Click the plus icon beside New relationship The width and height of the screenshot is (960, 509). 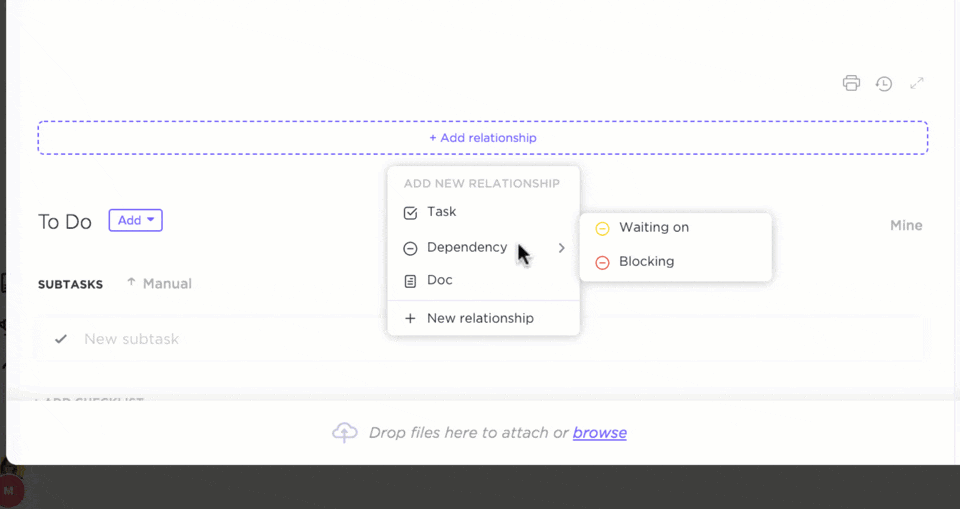410,319
